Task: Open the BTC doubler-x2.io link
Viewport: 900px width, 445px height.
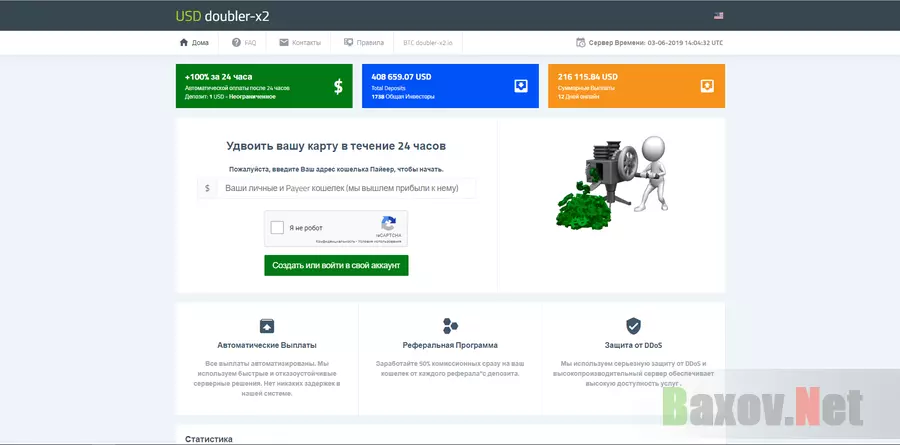Action: pos(428,43)
